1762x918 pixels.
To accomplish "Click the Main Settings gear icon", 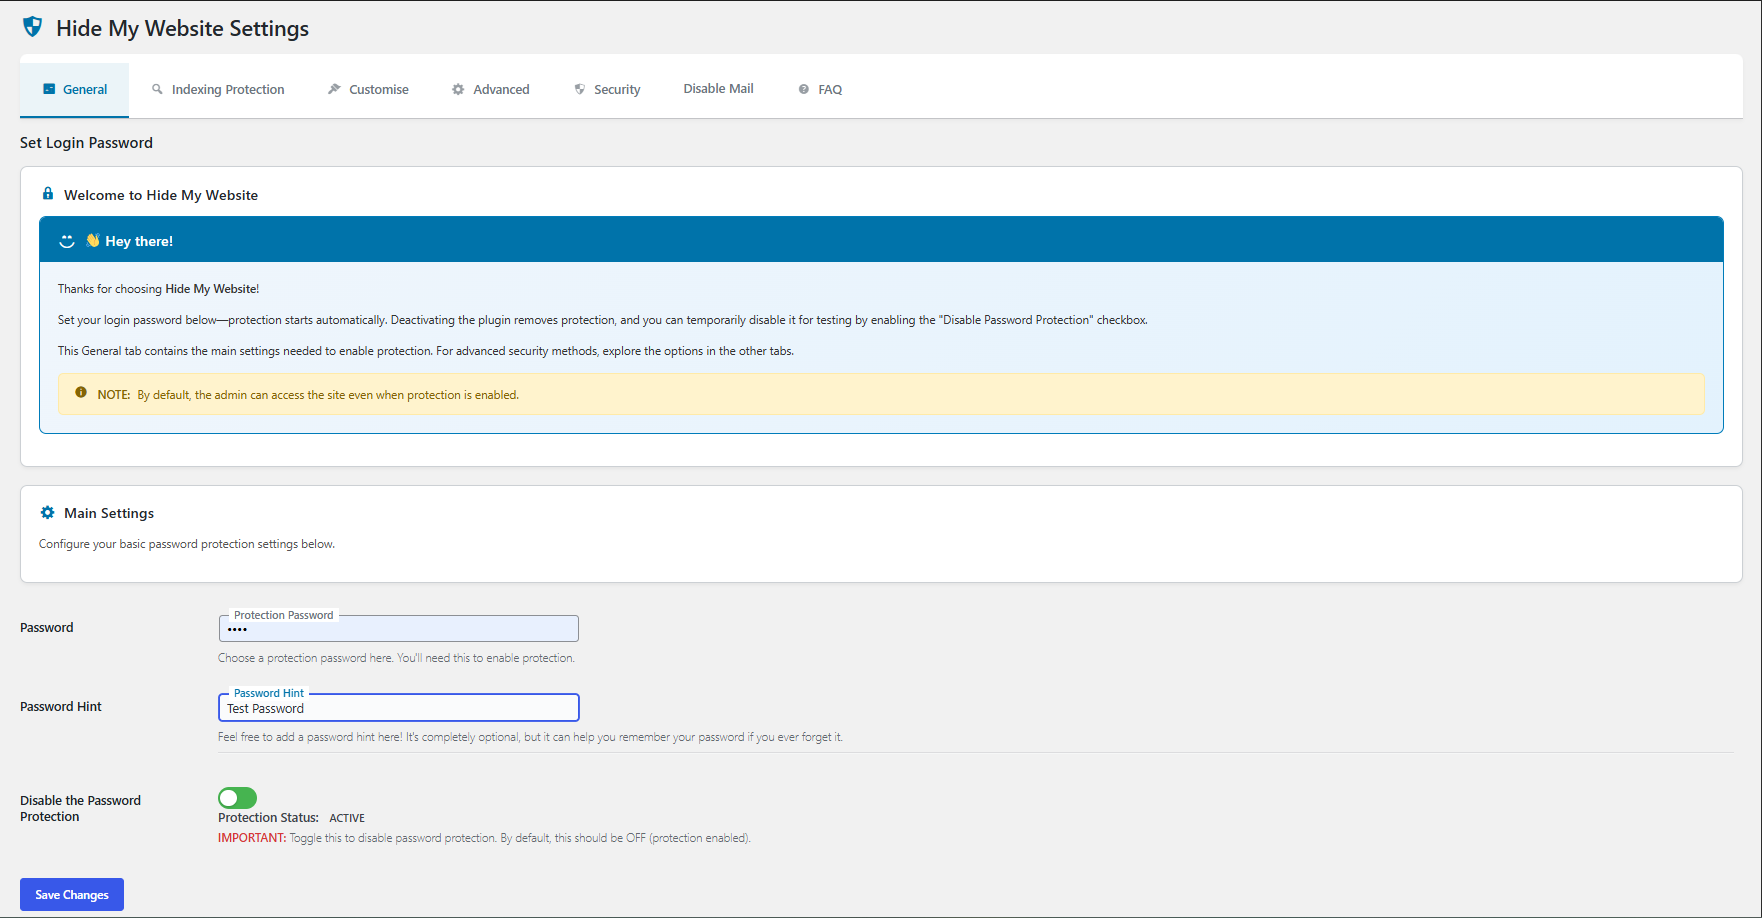I will tap(47, 512).
